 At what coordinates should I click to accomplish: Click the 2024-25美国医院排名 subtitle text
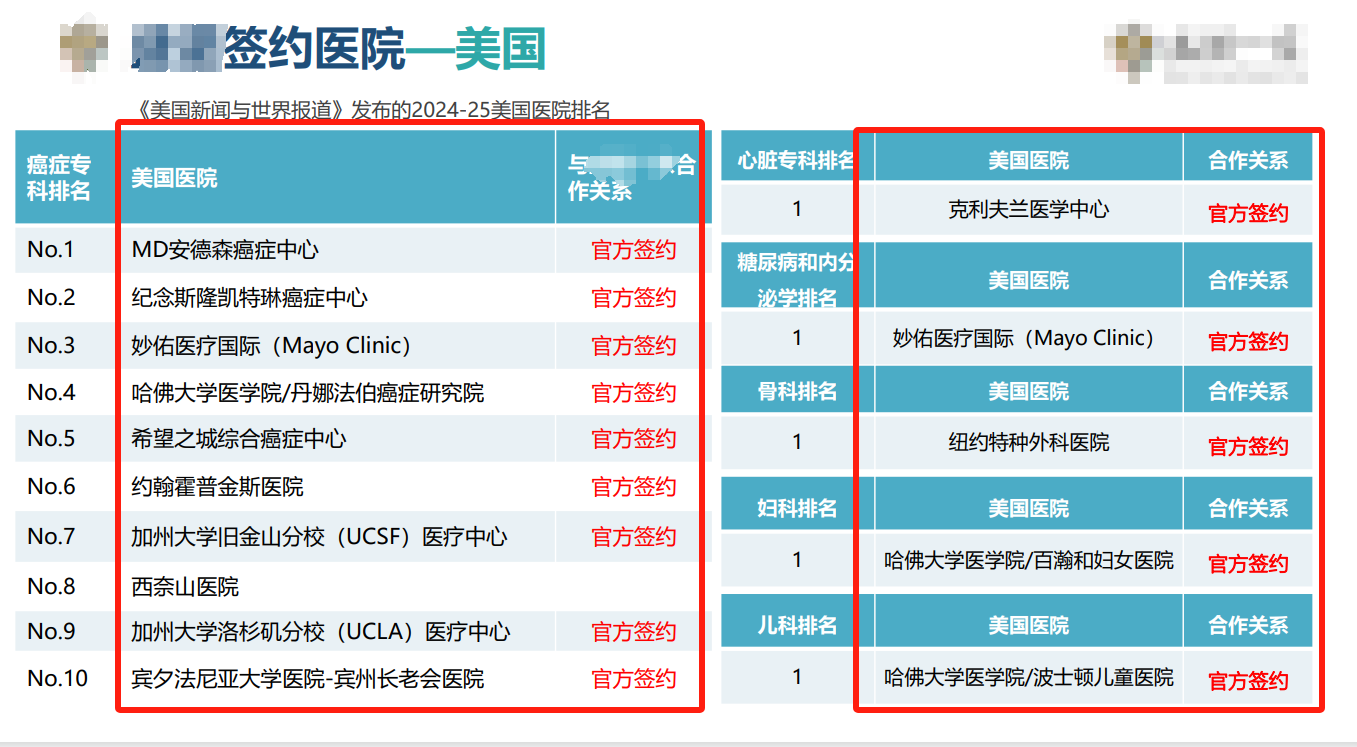click(375, 110)
